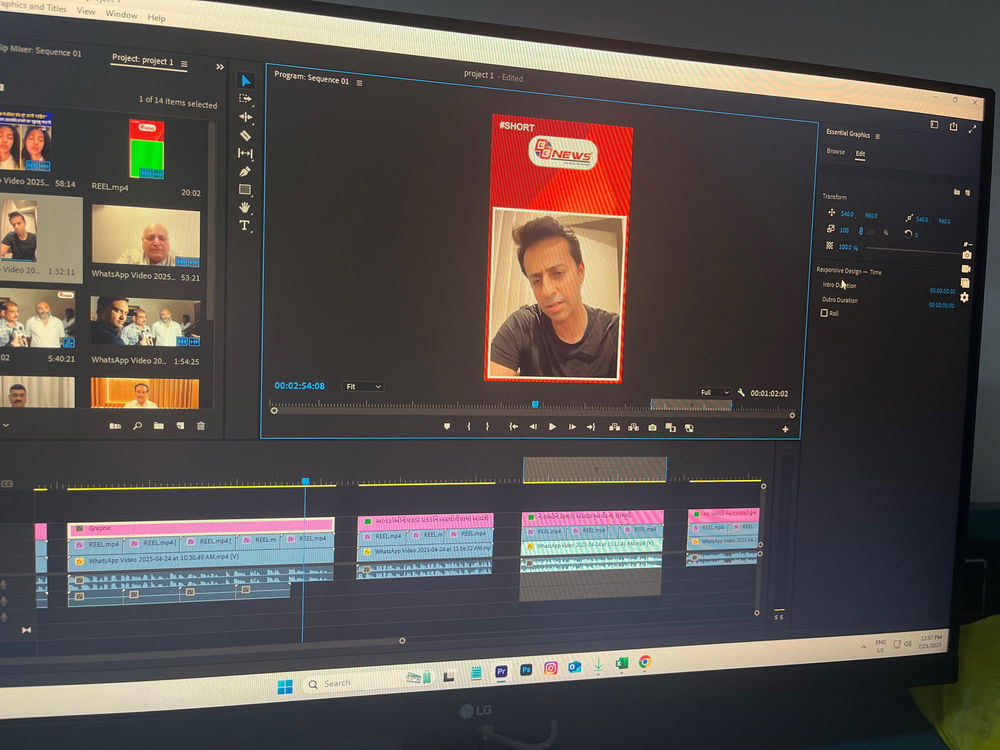The width and height of the screenshot is (1000, 750).
Task: Open the View menu
Action: [86, 11]
